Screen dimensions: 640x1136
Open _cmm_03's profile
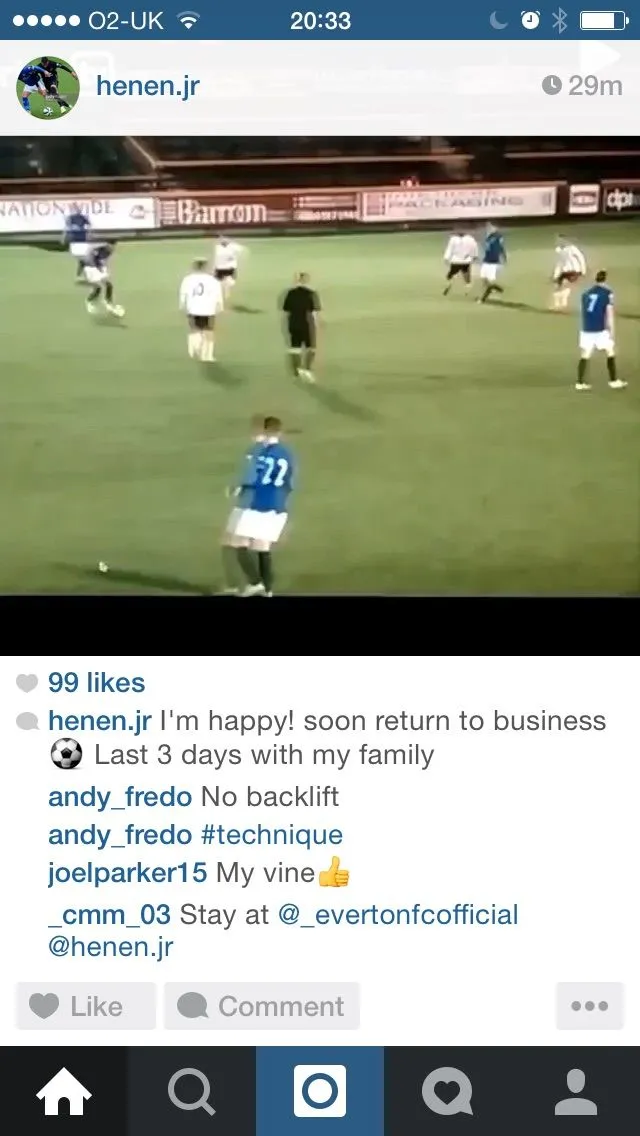click(109, 914)
